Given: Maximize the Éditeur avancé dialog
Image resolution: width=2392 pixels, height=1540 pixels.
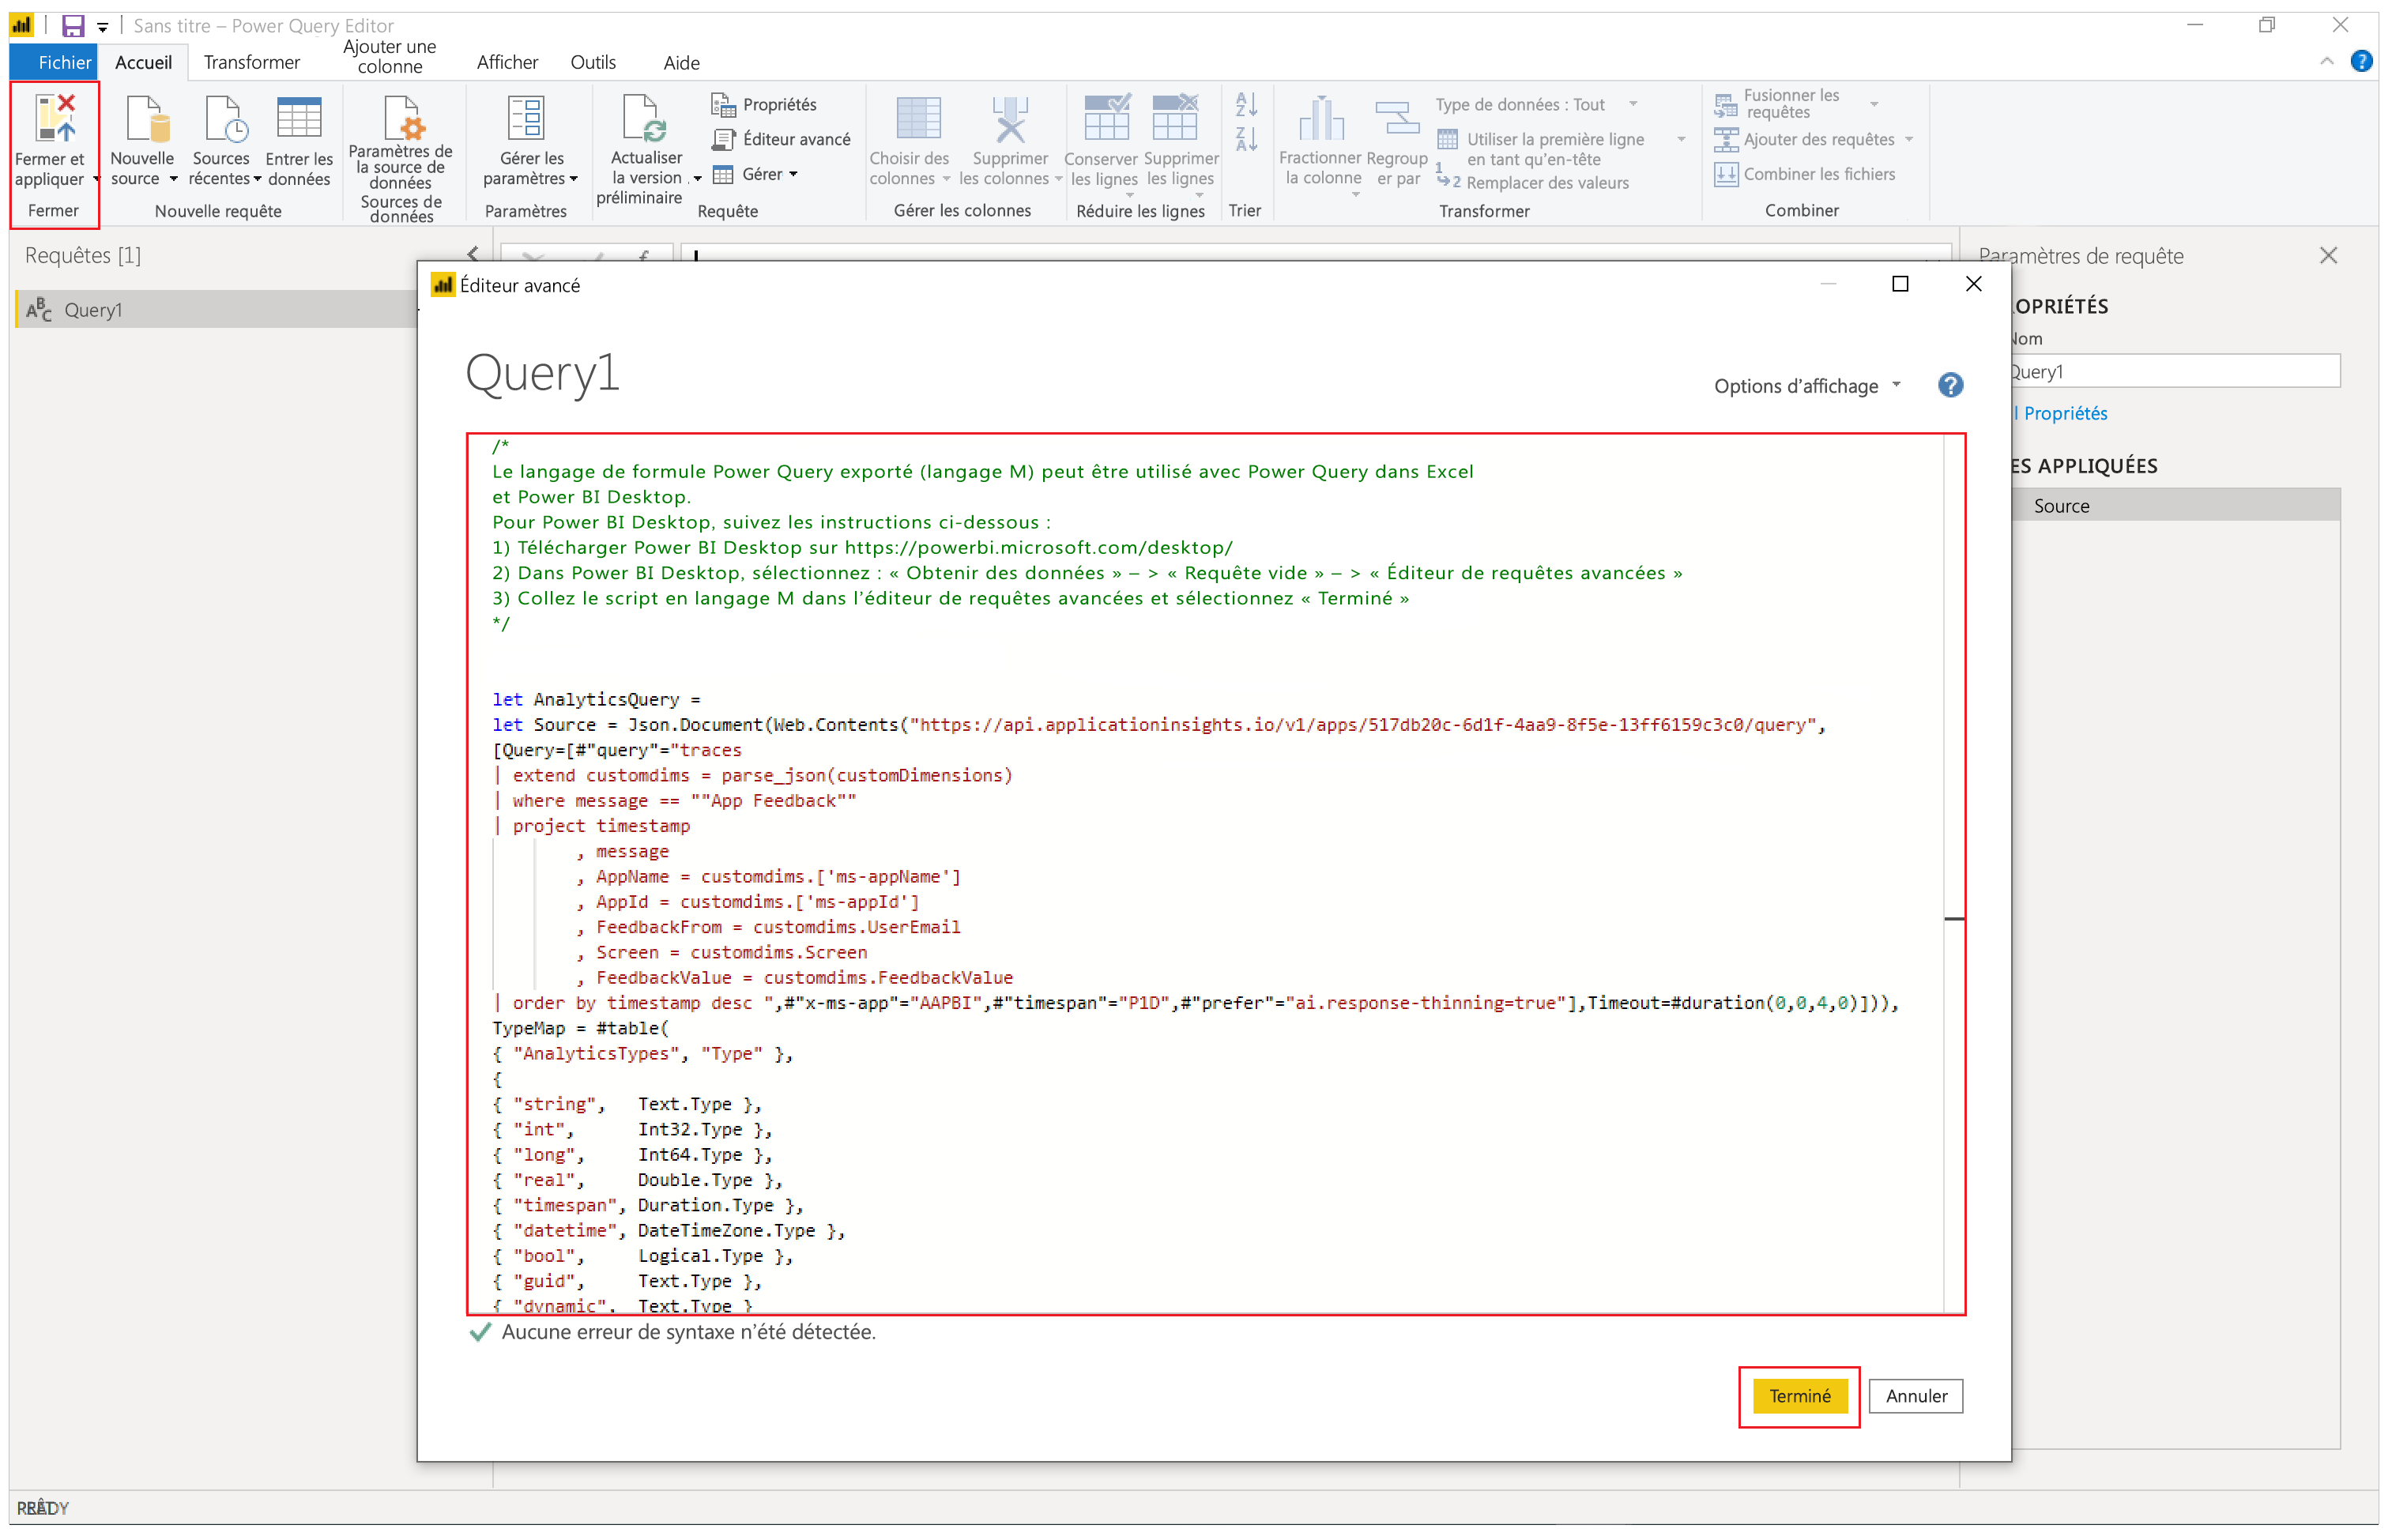Looking at the screenshot, I should (x=1900, y=284).
